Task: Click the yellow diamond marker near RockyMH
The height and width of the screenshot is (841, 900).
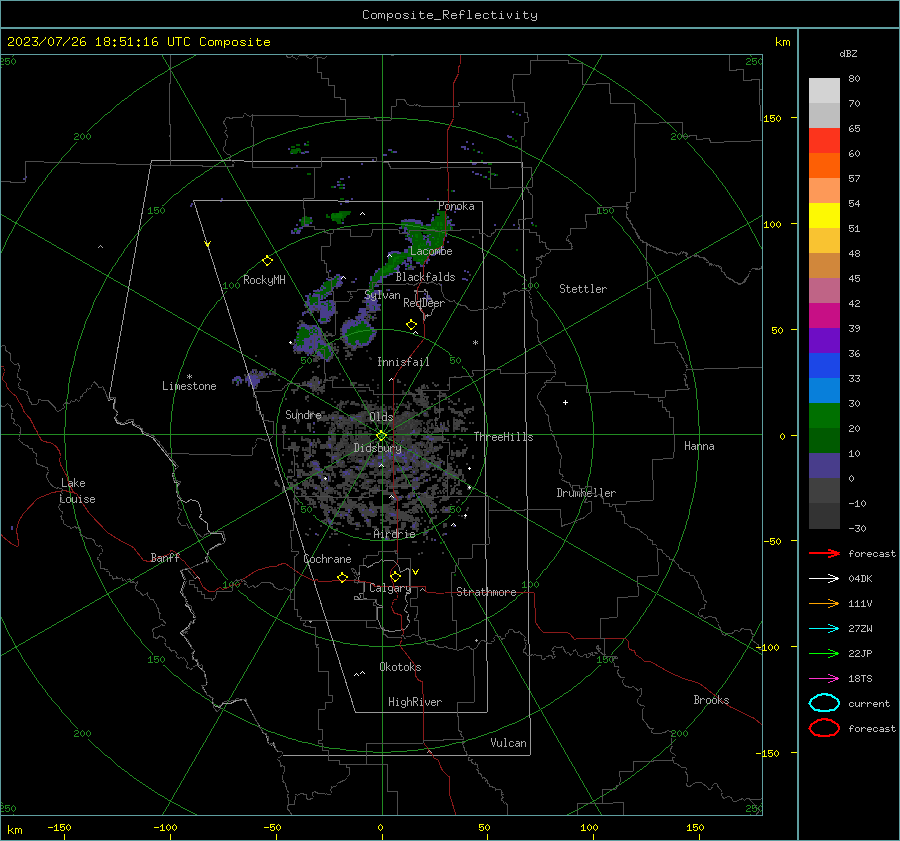Action: tap(267, 261)
